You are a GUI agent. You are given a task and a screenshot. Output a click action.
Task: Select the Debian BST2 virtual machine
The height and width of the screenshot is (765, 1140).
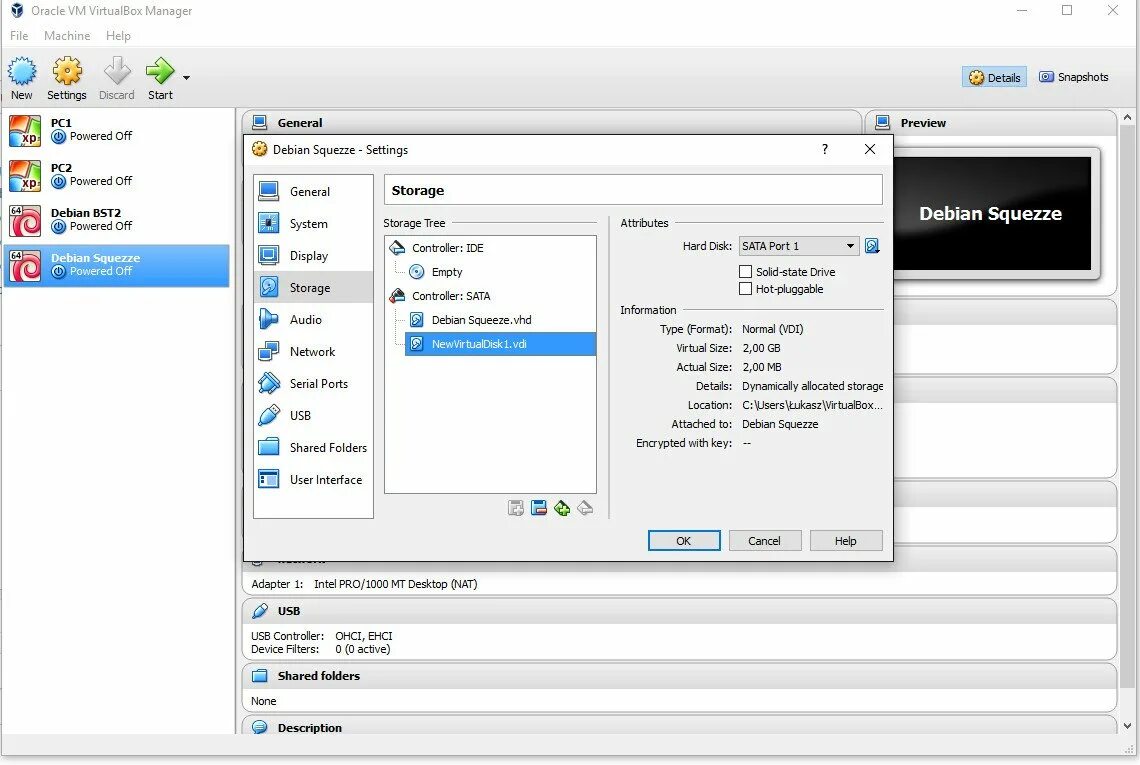pos(116,220)
